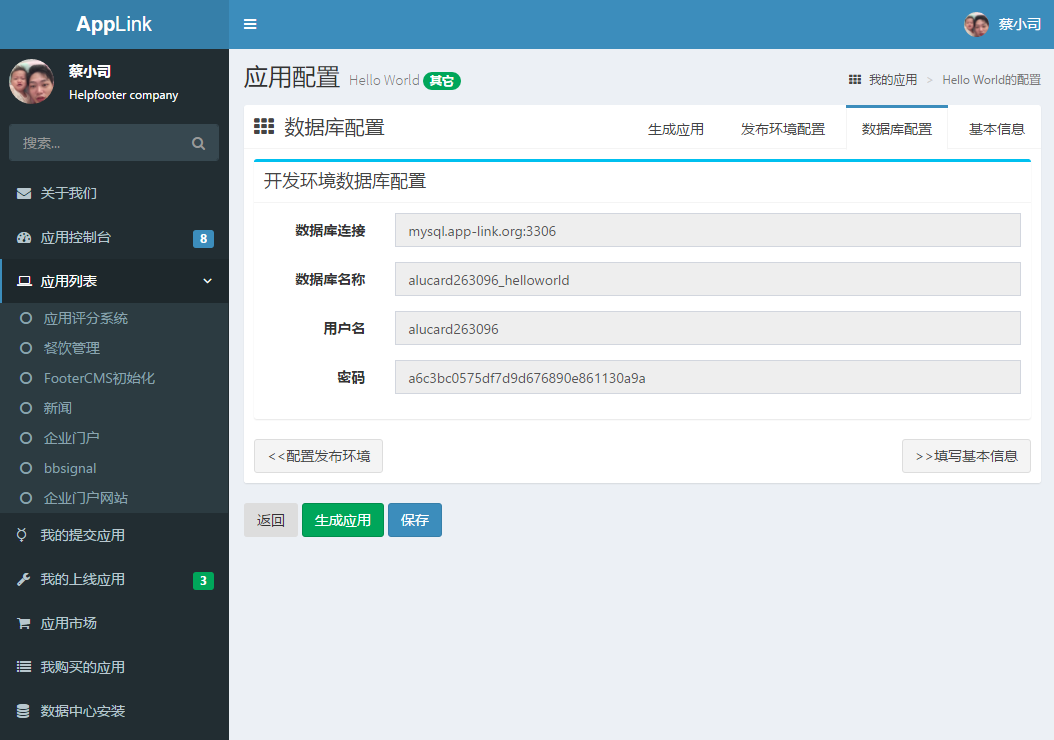Click the 数据库连接 field
This screenshot has height=740, width=1054.
(708, 231)
